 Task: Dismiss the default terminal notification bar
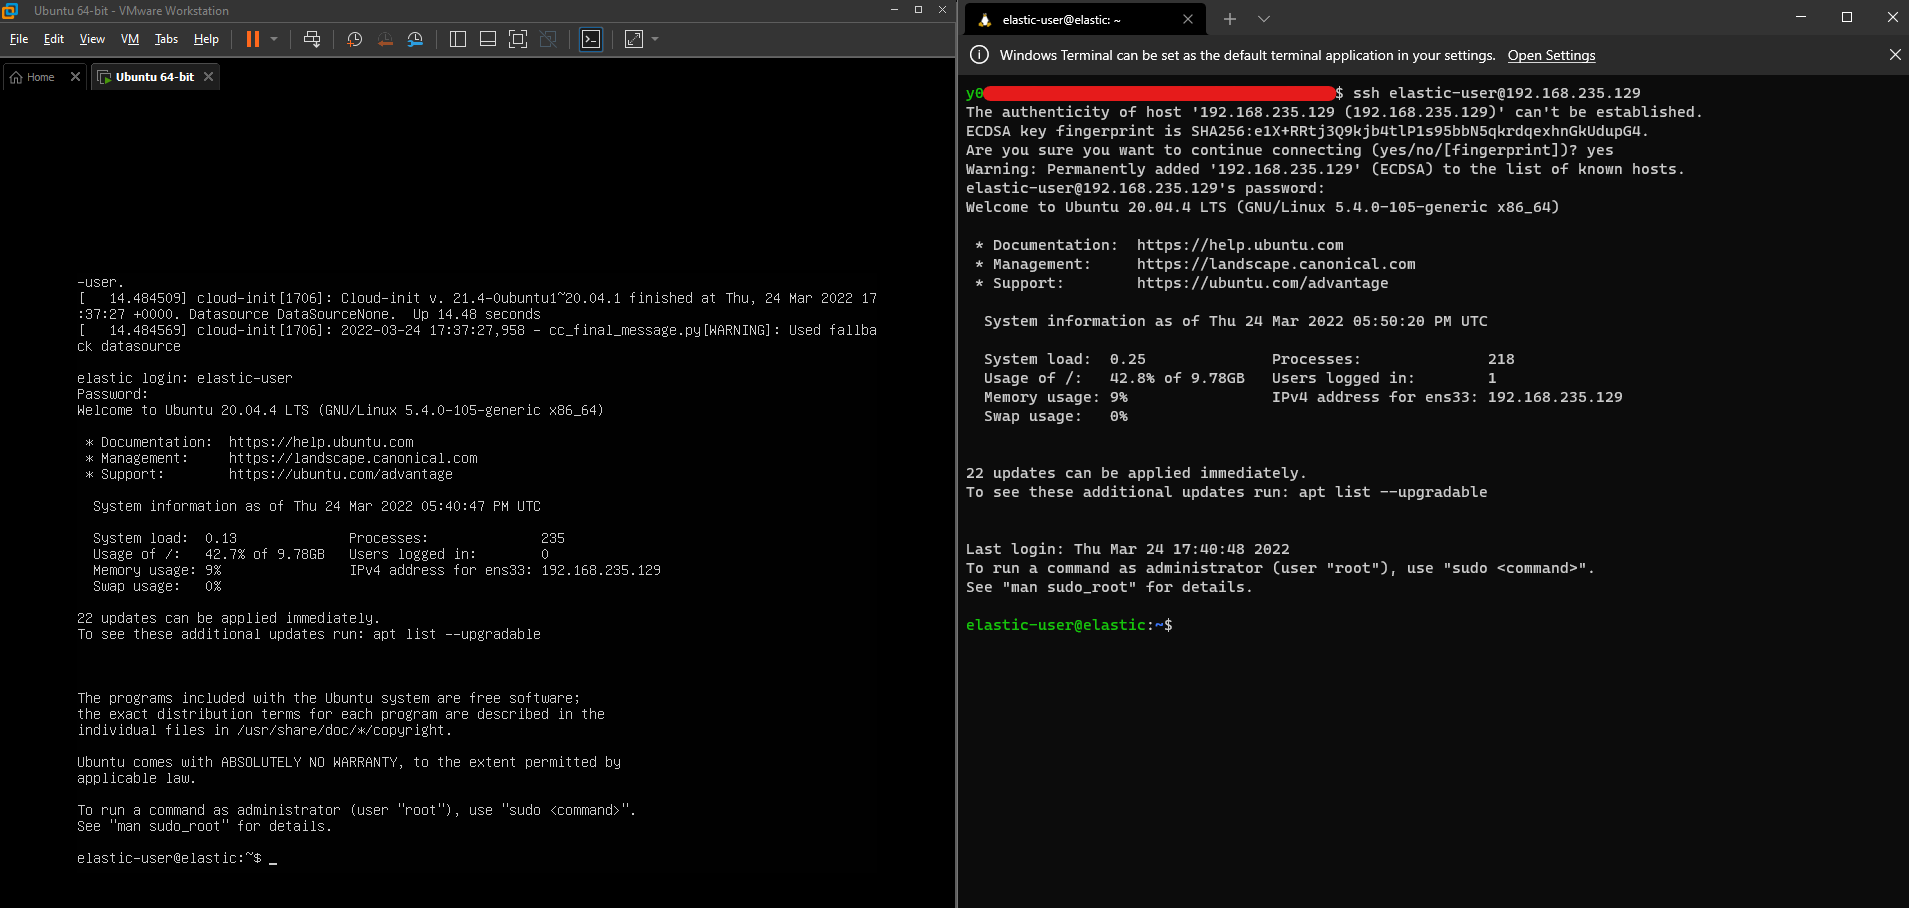tap(1894, 55)
